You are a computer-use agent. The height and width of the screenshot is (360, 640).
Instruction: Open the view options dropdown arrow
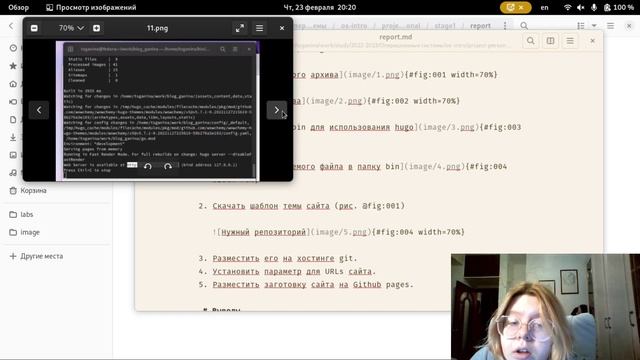click(594, 26)
